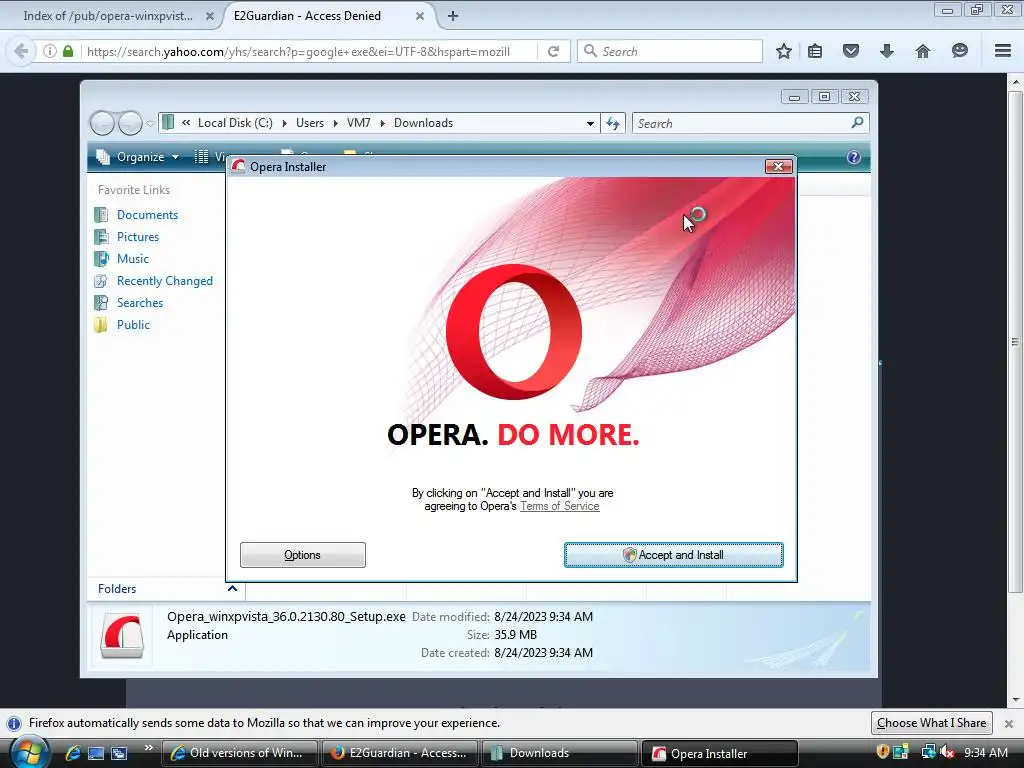The width and height of the screenshot is (1024, 768).
Task: Reload the page in Firefox
Action: point(554,51)
